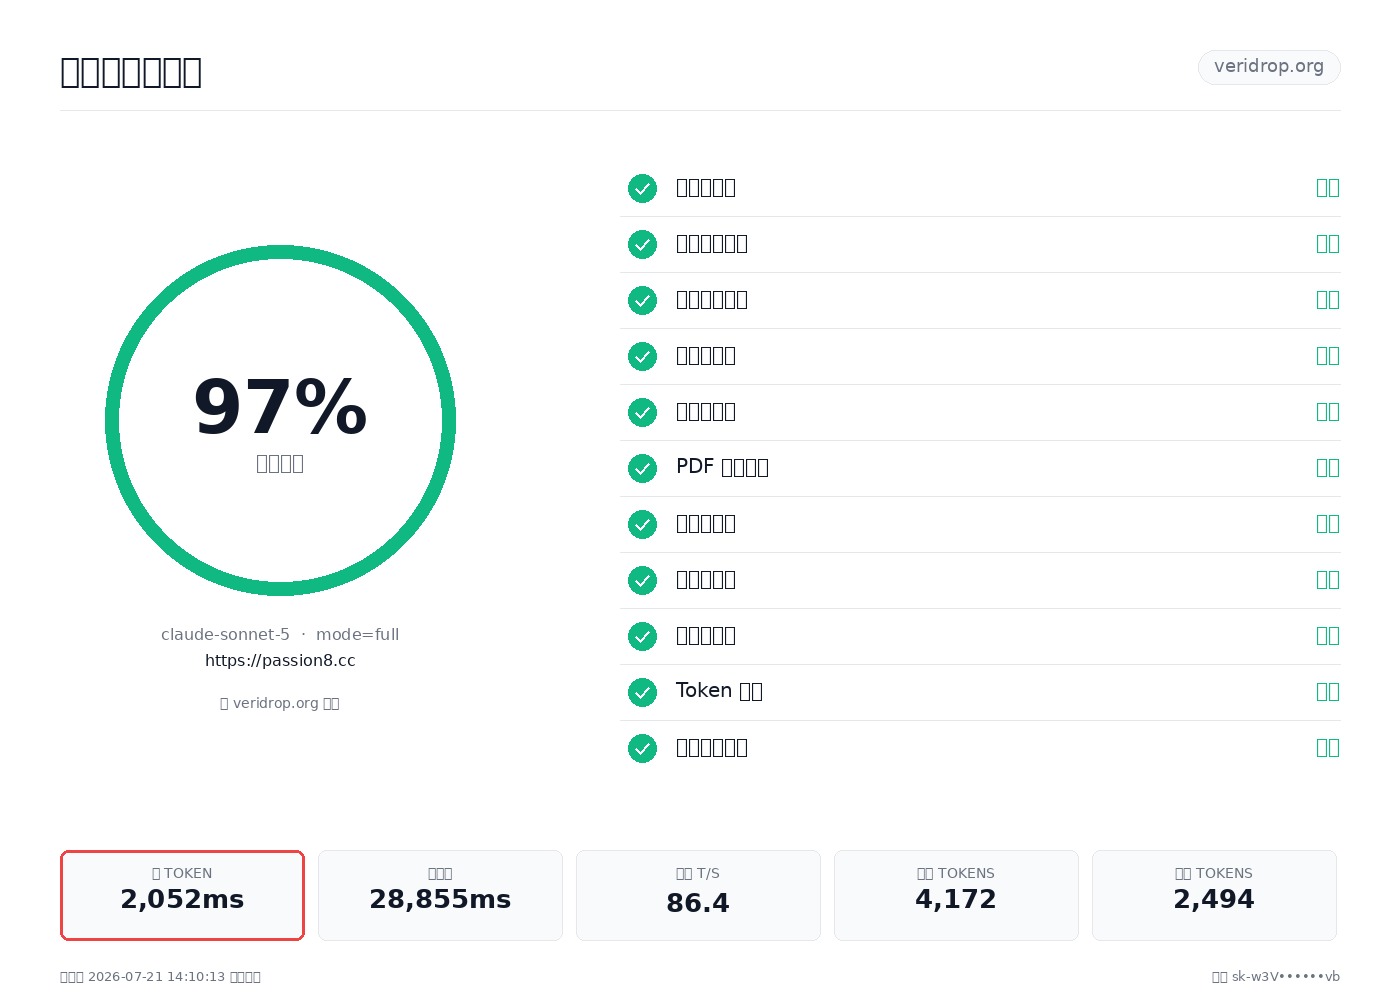Click the second check icon from the top
Image resolution: width=1400 pixels, height=1000 pixels.
point(642,244)
